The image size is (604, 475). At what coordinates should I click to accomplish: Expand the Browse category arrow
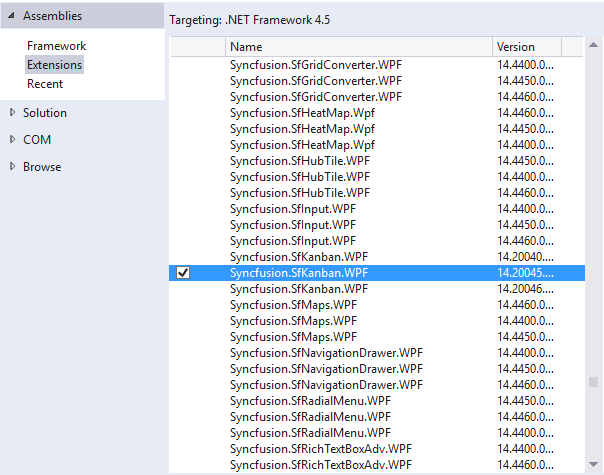(x=12, y=167)
